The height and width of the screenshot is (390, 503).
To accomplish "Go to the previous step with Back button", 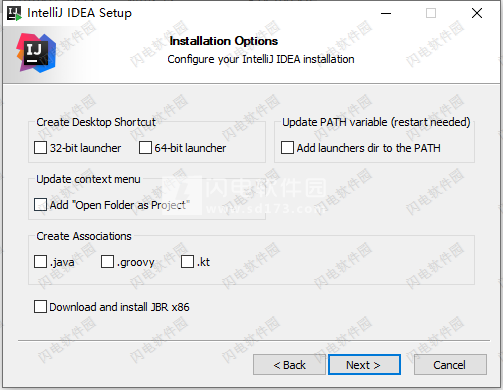I will [x=289, y=365].
